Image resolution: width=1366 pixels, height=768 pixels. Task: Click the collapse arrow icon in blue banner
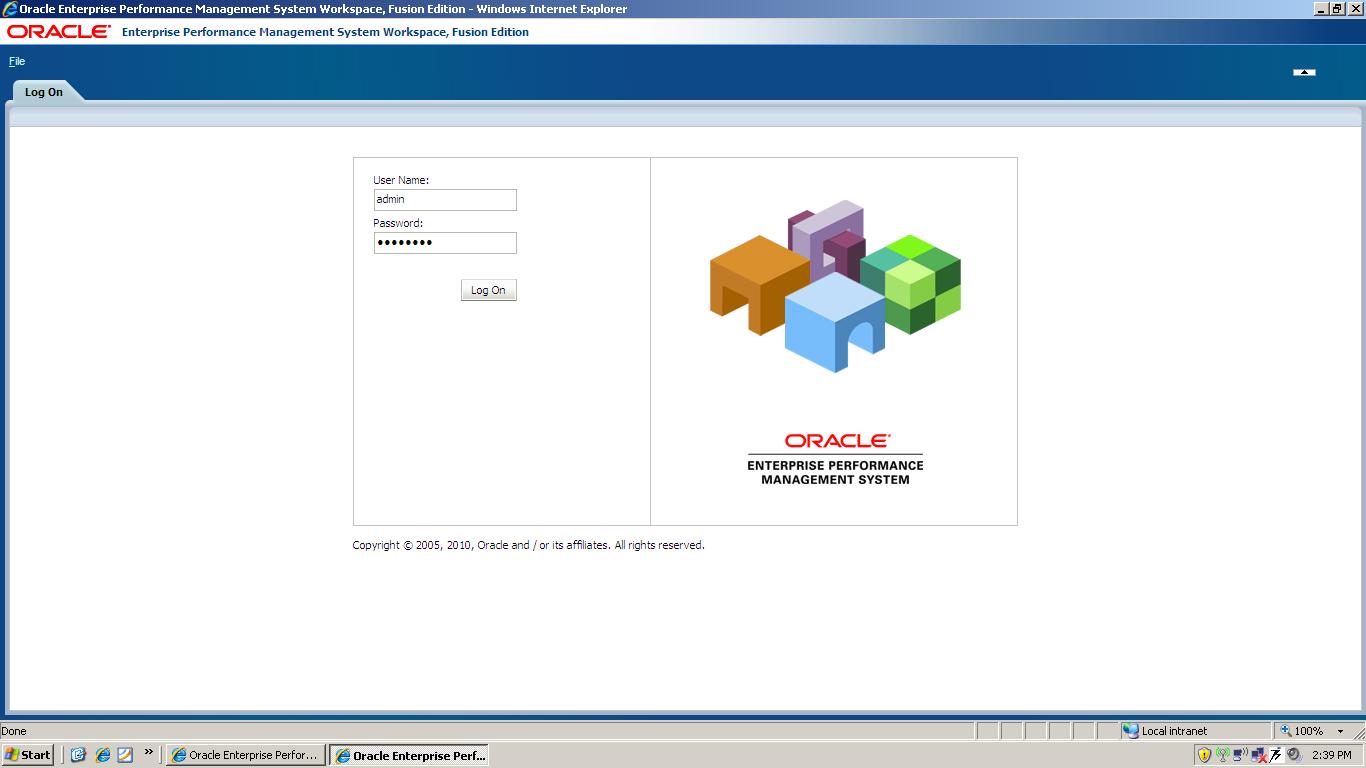click(x=1304, y=72)
